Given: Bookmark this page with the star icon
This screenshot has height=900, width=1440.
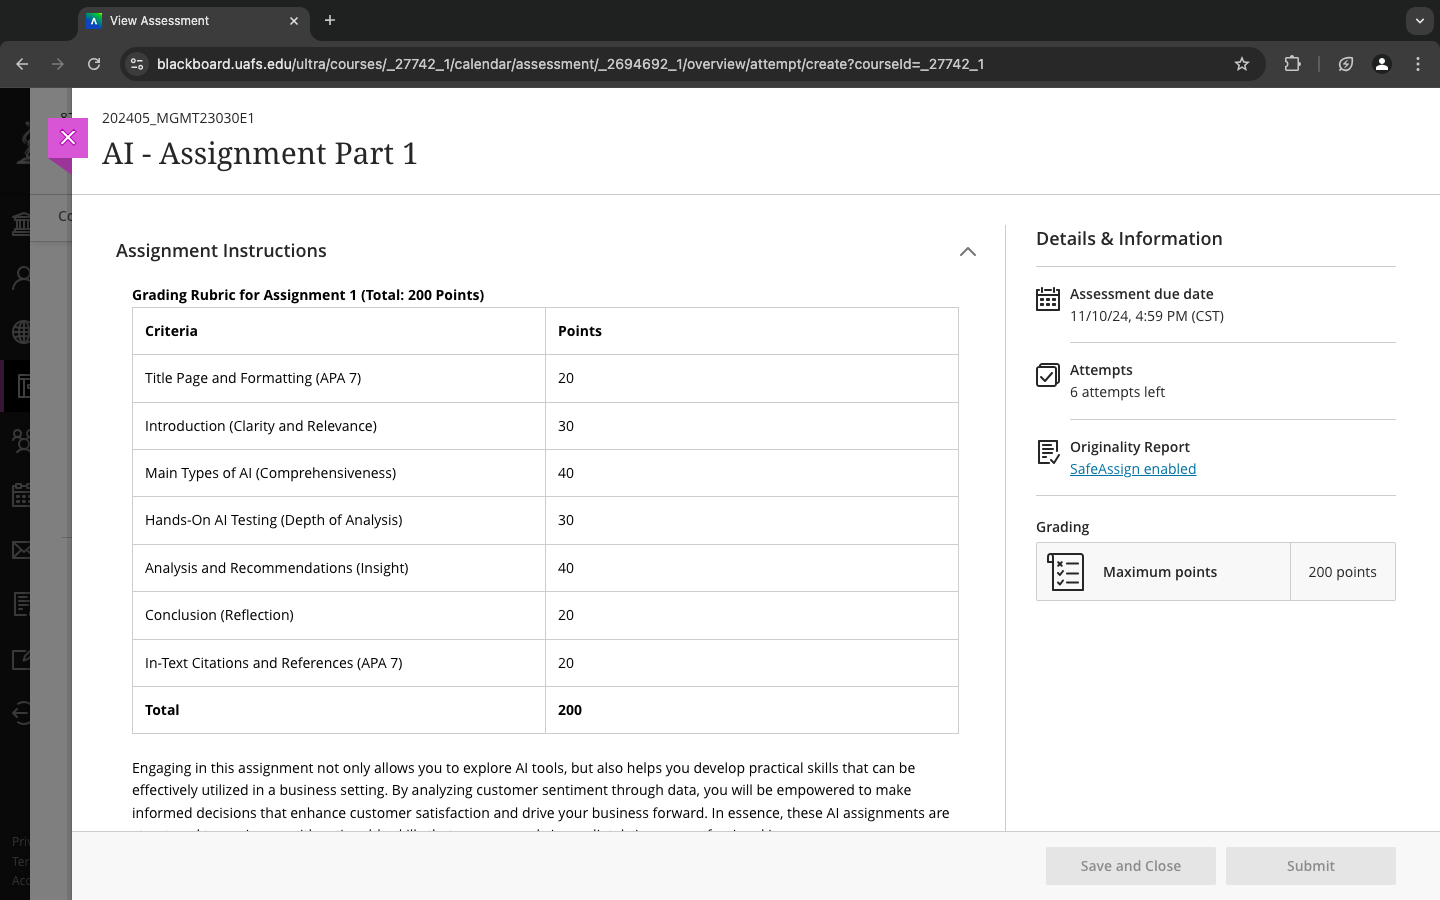Looking at the screenshot, I should pyautogui.click(x=1242, y=64).
